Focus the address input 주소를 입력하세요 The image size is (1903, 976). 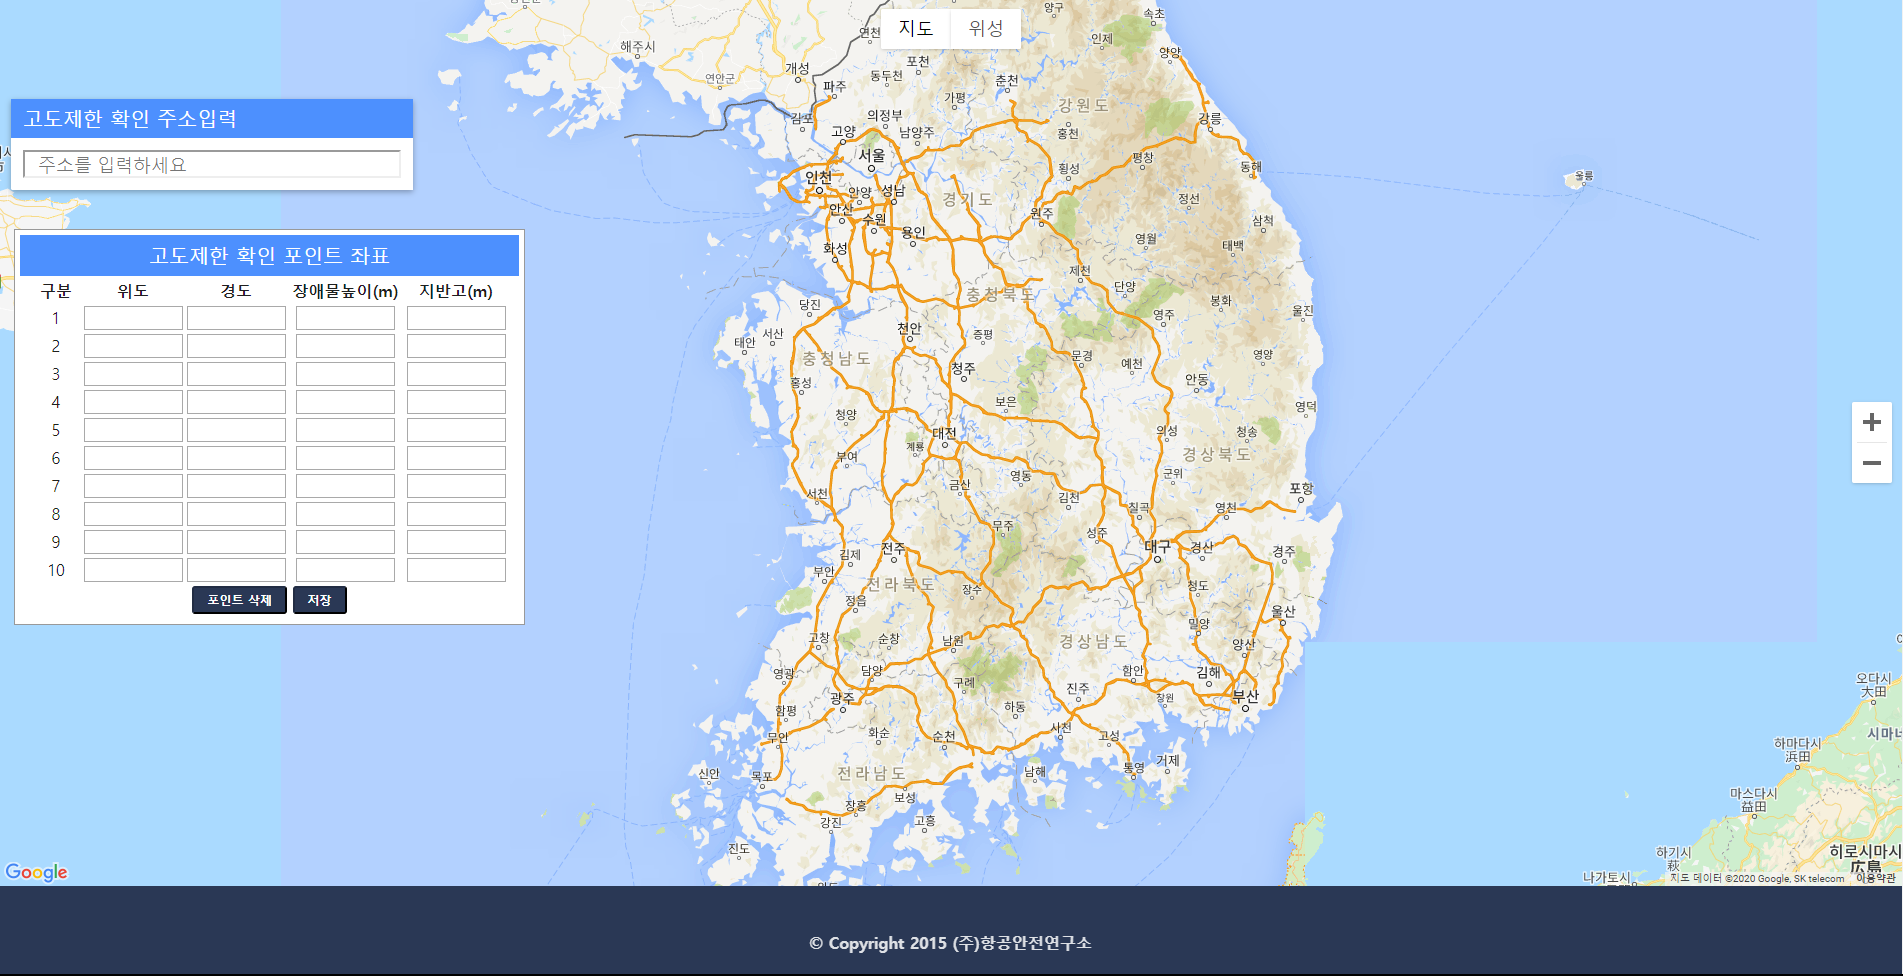click(x=212, y=165)
